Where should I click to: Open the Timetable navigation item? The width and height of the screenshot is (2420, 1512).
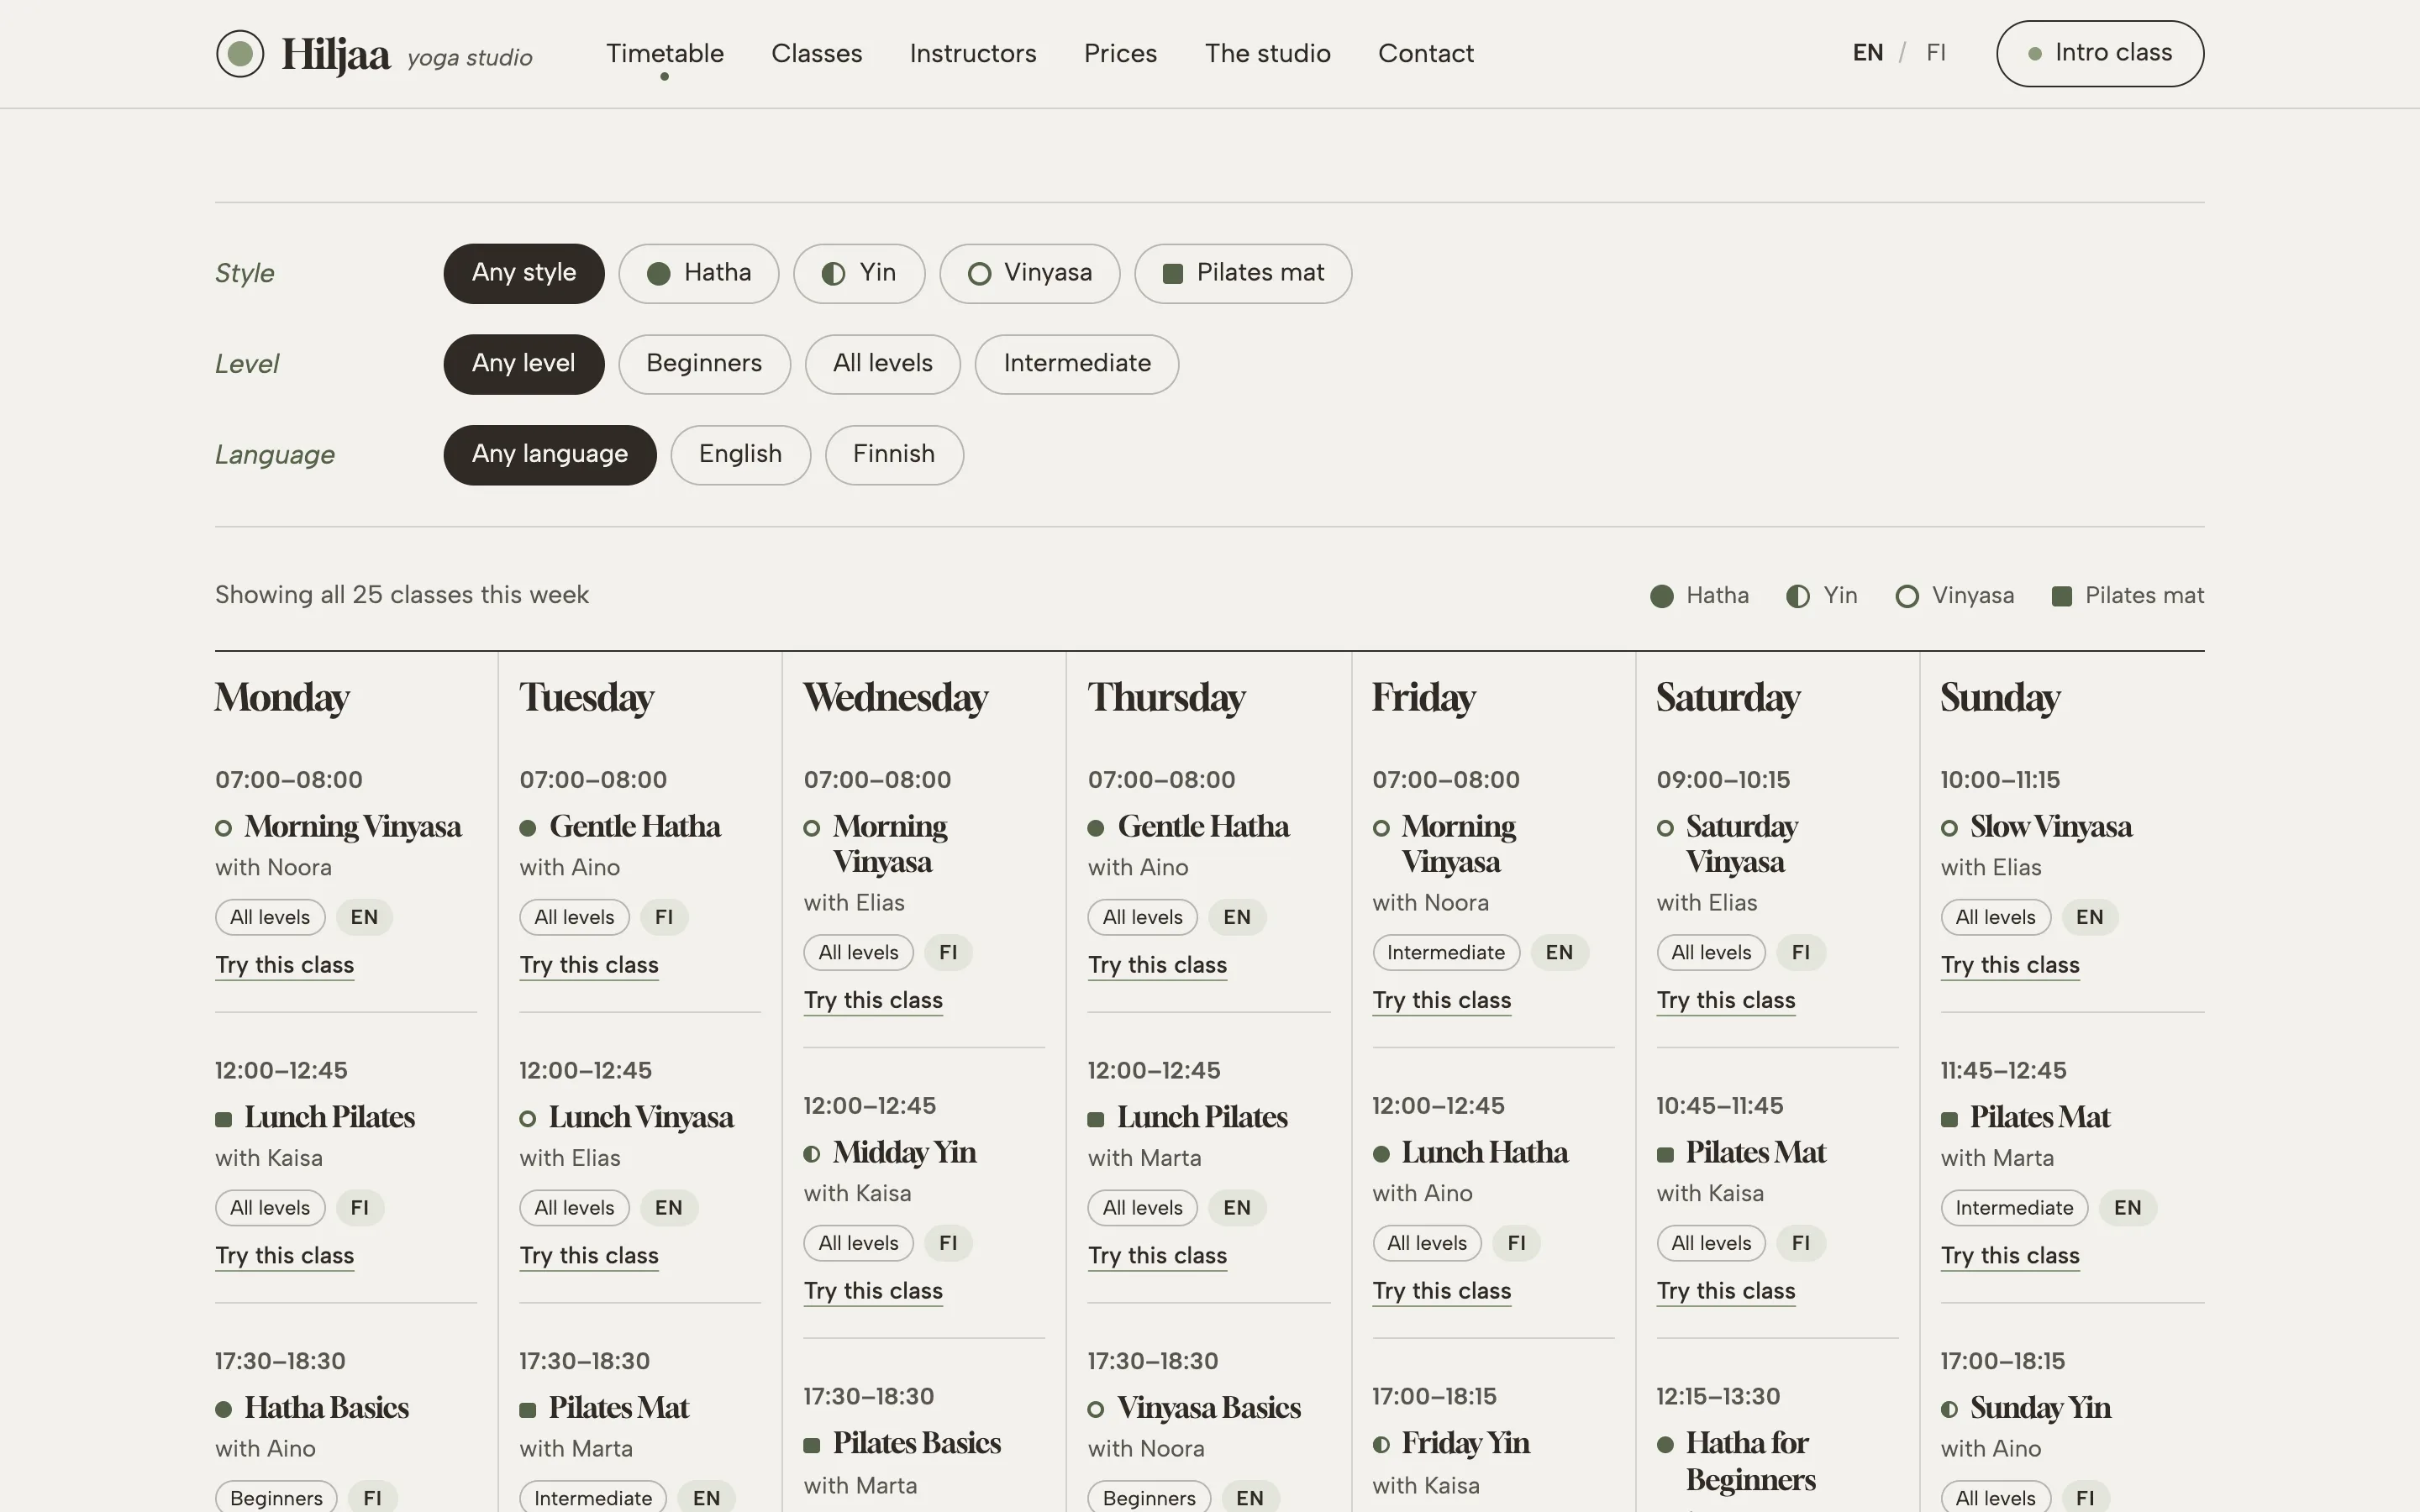click(665, 54)
